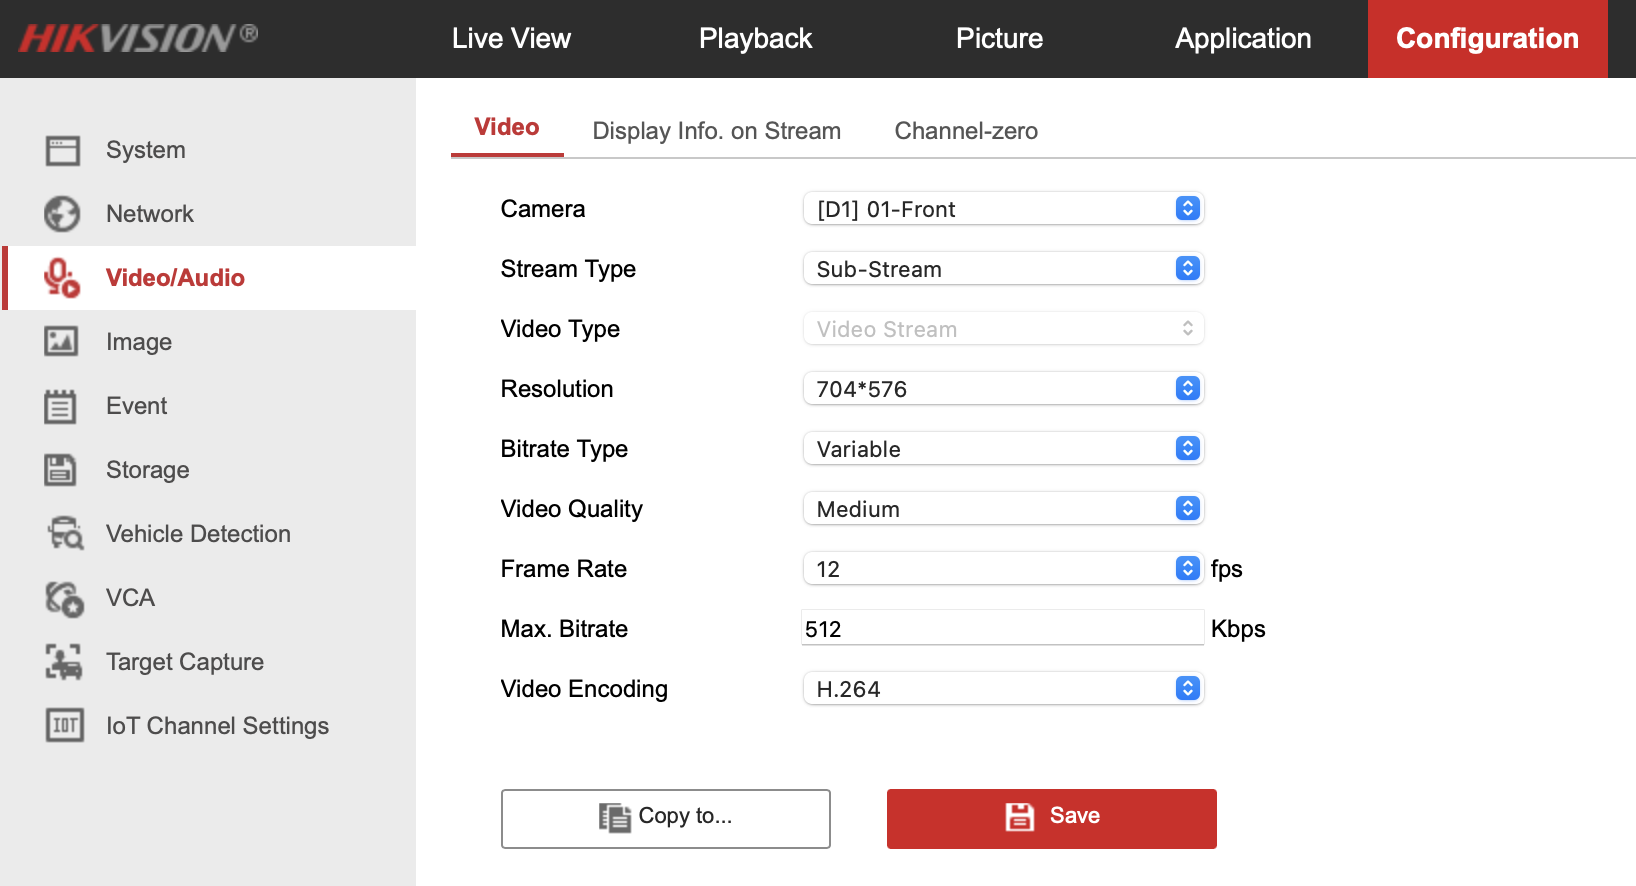Select the Target Capture icon

(x=64, y=662)
